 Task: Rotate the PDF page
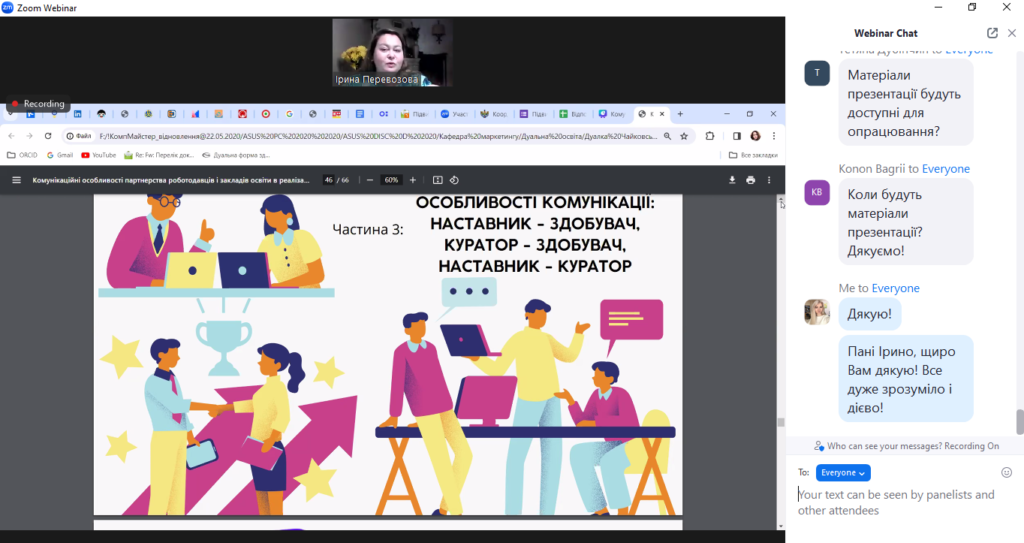coord(454,180)
